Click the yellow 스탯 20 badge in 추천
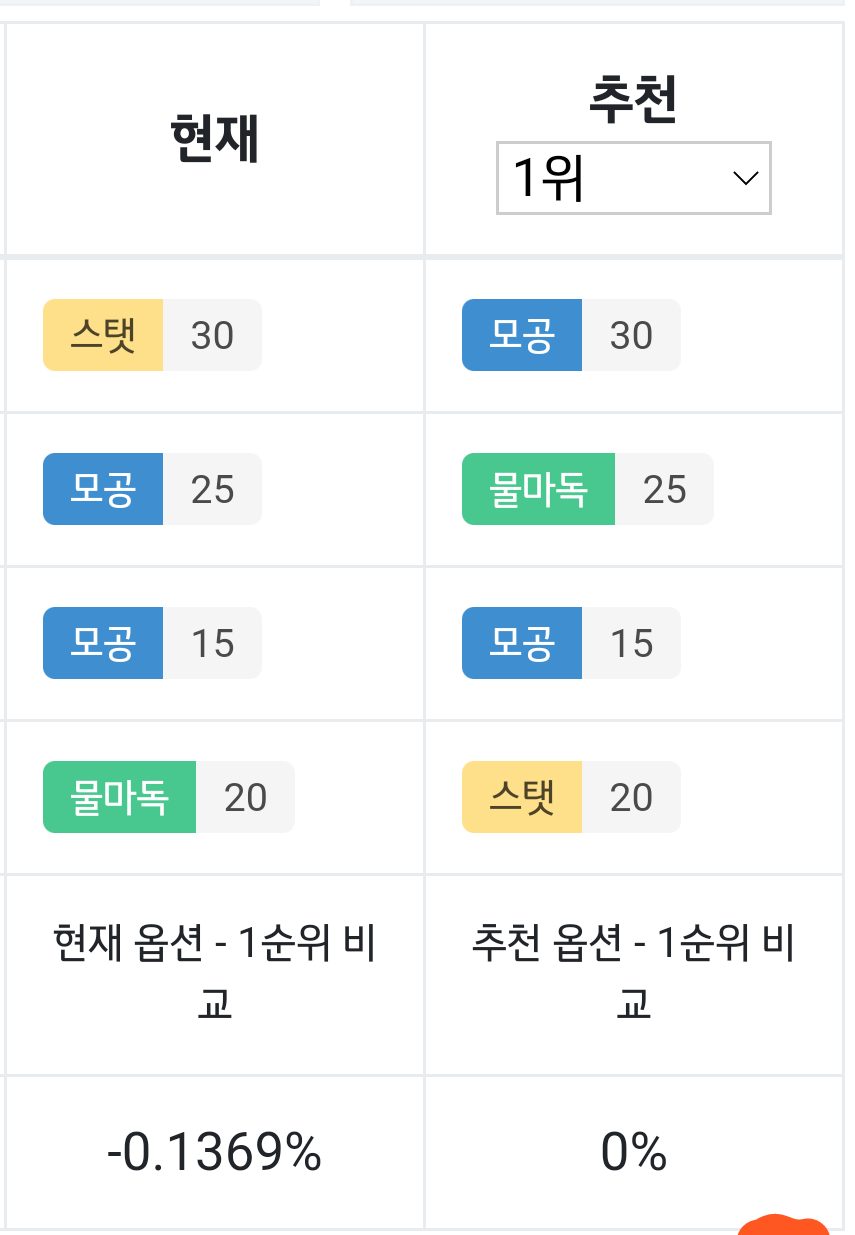The image size is (855, 1235). pyautogui.click(x=571, y=797)
